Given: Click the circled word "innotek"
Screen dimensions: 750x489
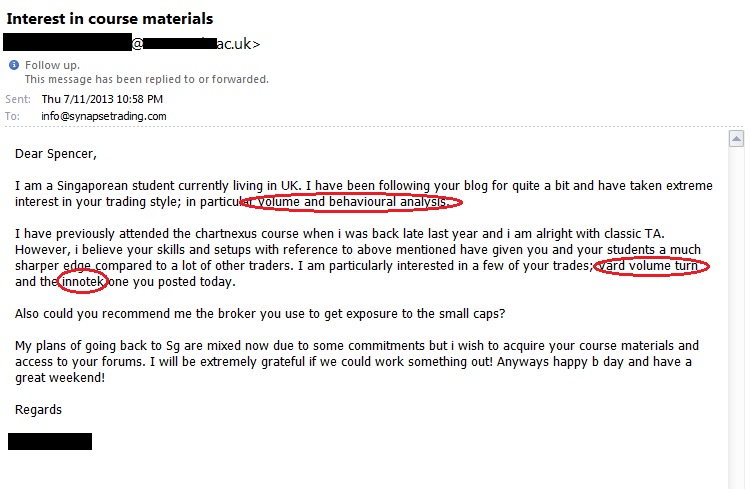Looking at the screenshot, I should tap(82, 282).
